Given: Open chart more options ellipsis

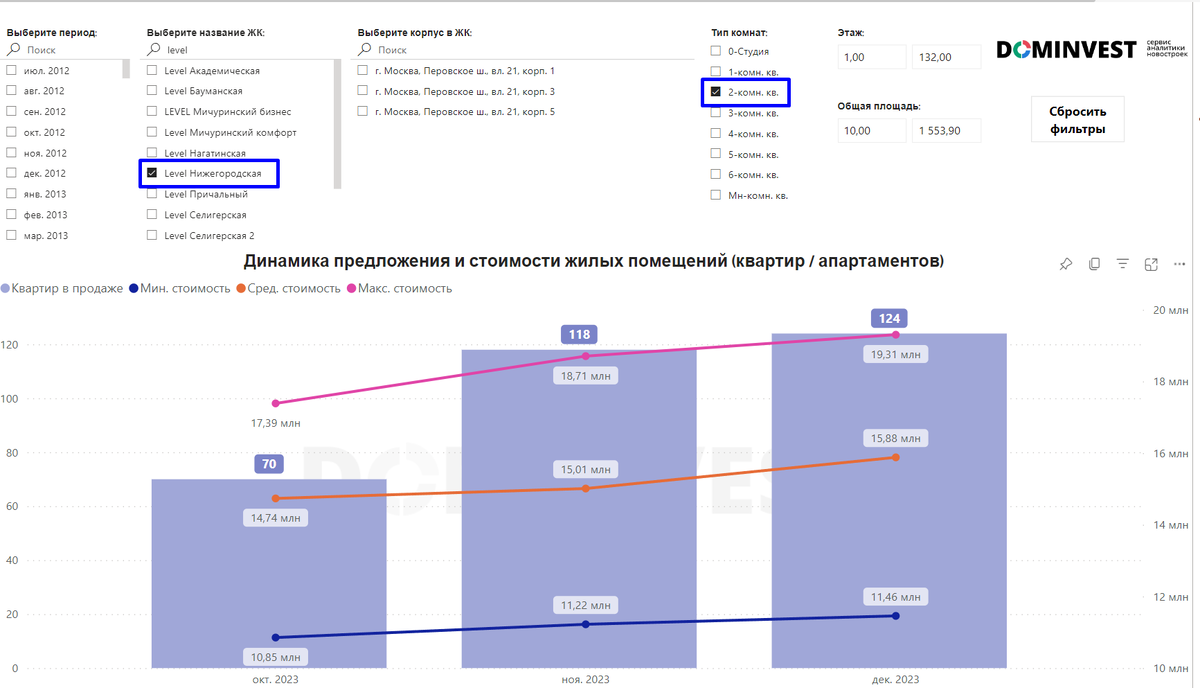Looking at the screenshot, I should coord(1179,264).
